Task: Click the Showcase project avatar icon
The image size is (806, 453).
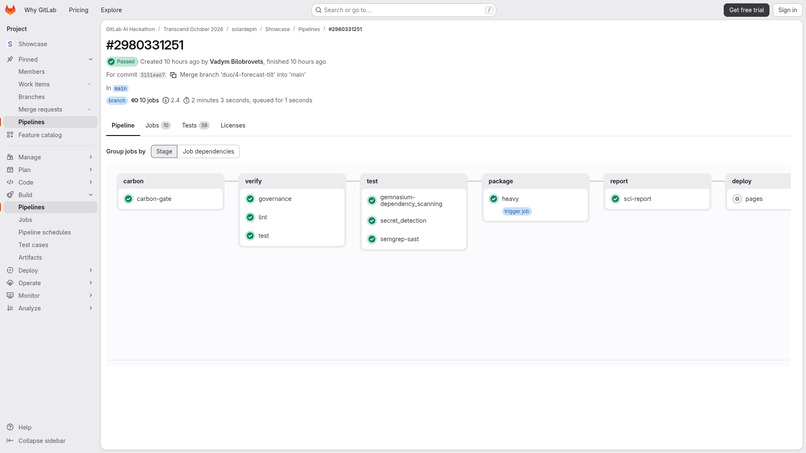Action: [x=10, y=44]
